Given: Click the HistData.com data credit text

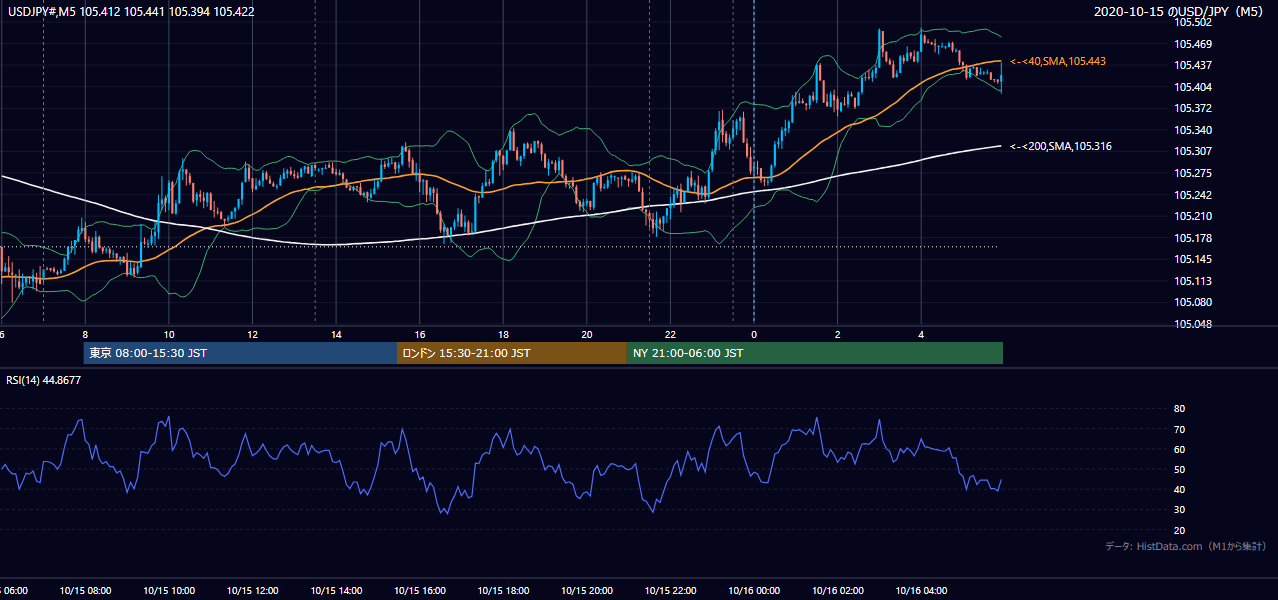Looking at the screenshot, I should pyautogui.click(x=1186, y=546).
